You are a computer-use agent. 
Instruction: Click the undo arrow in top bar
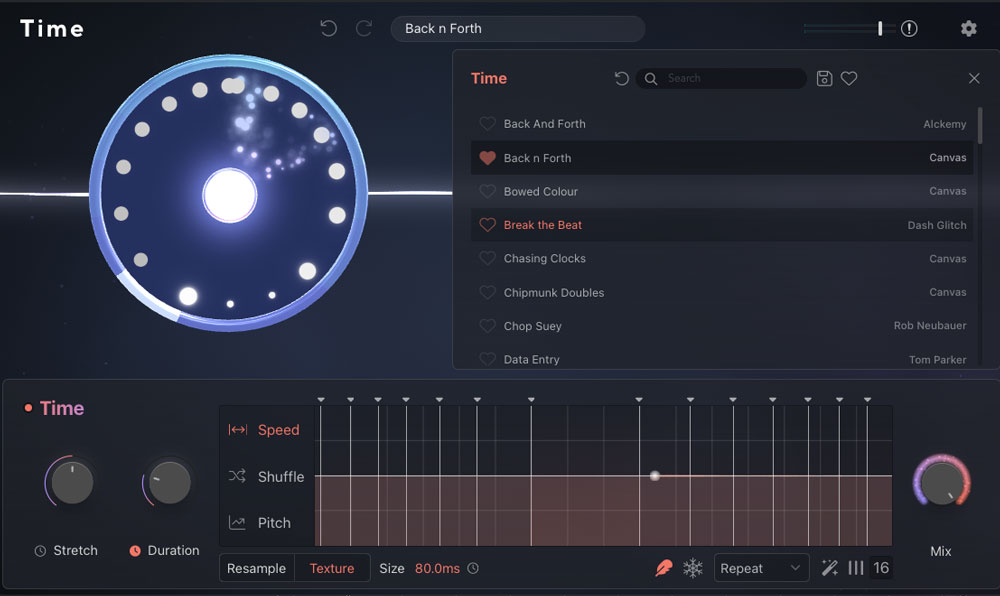pos(328,29)
